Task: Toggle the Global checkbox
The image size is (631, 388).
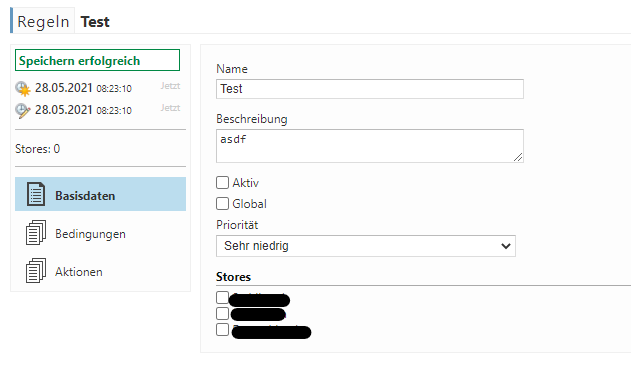Action: [223, 204]
